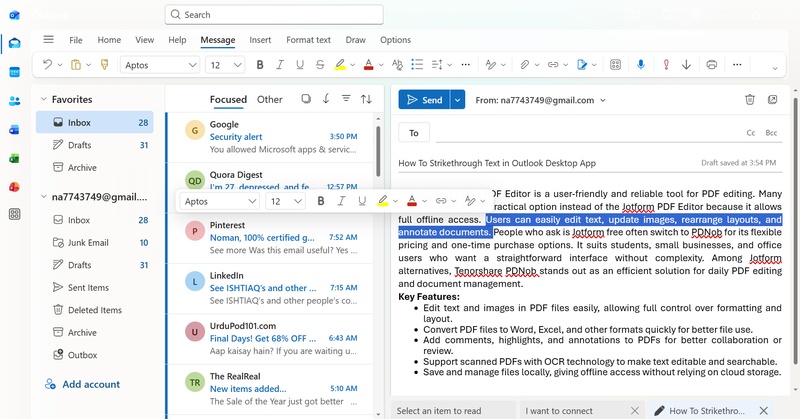Apply the yellow text highlight color

tap(340, 65)
